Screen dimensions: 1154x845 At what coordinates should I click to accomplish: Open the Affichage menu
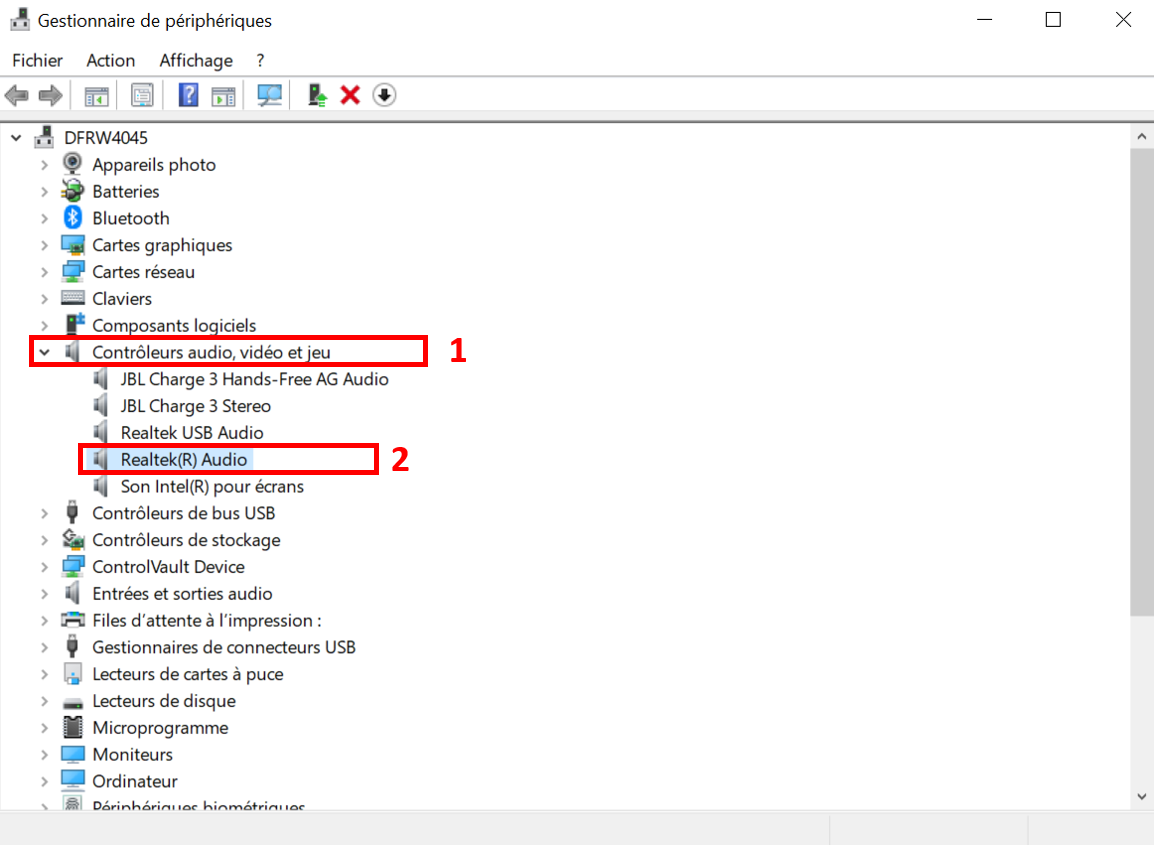pyautogui.click(x=196, y=61)
